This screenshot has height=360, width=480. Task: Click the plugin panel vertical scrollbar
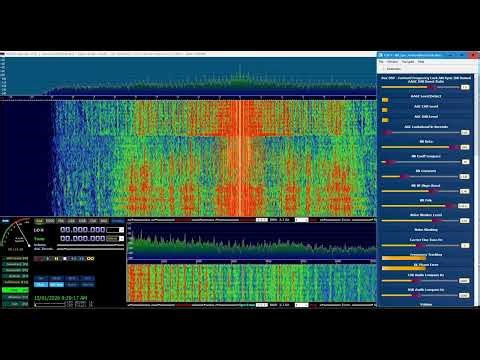coord(475,190)
